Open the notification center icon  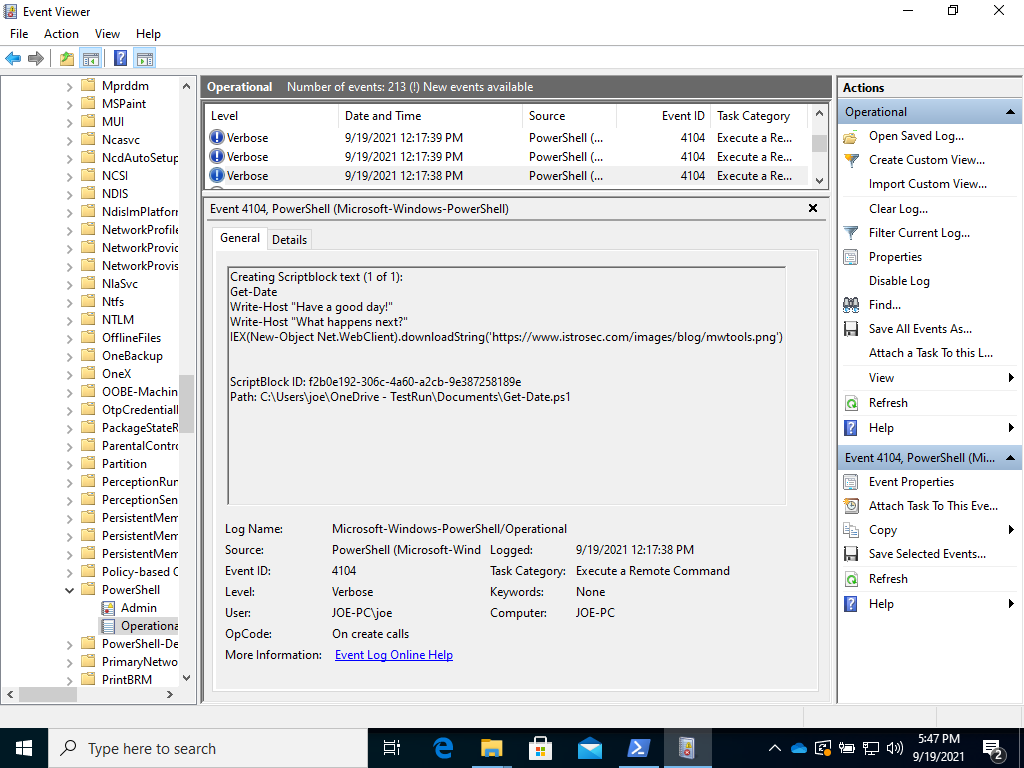point(993,749)
